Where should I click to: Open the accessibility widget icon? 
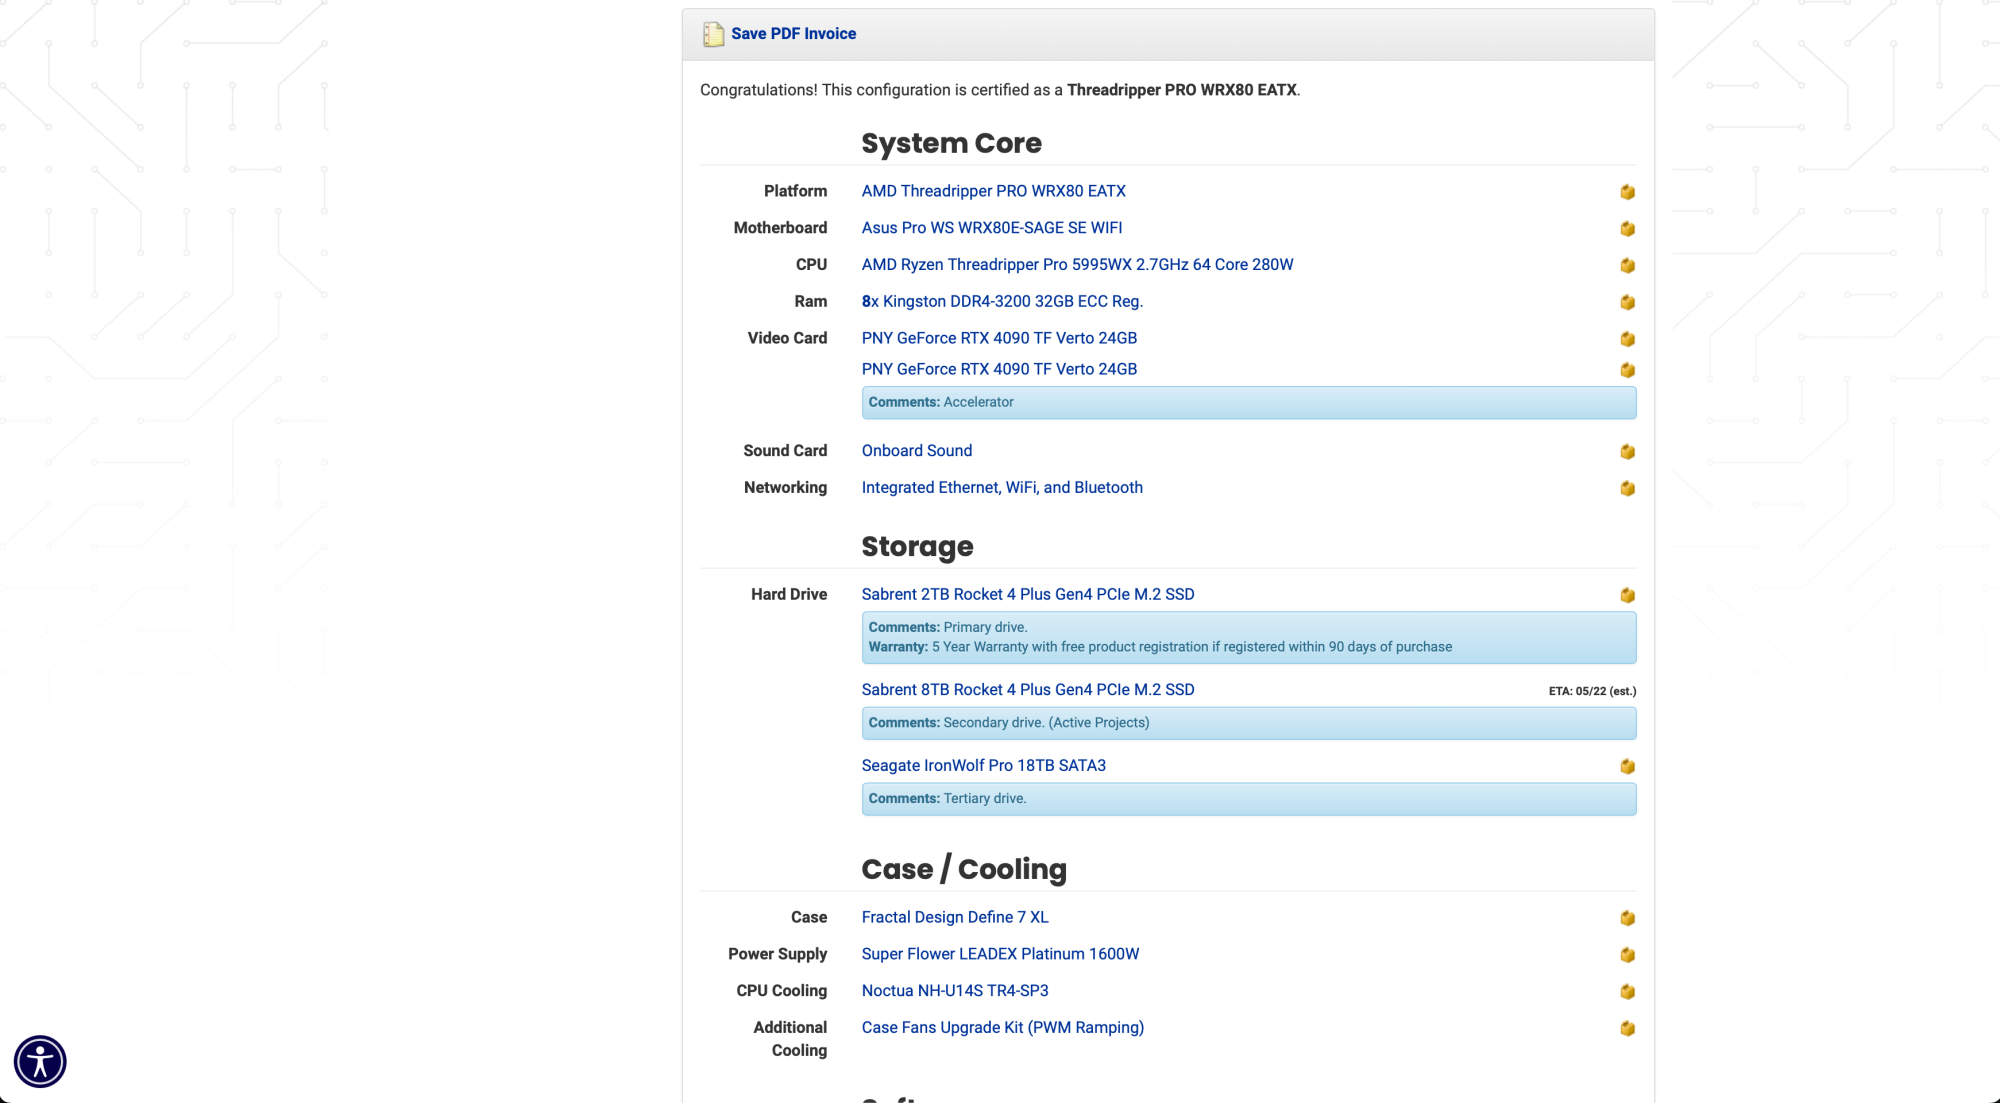tap(40, 1061)
